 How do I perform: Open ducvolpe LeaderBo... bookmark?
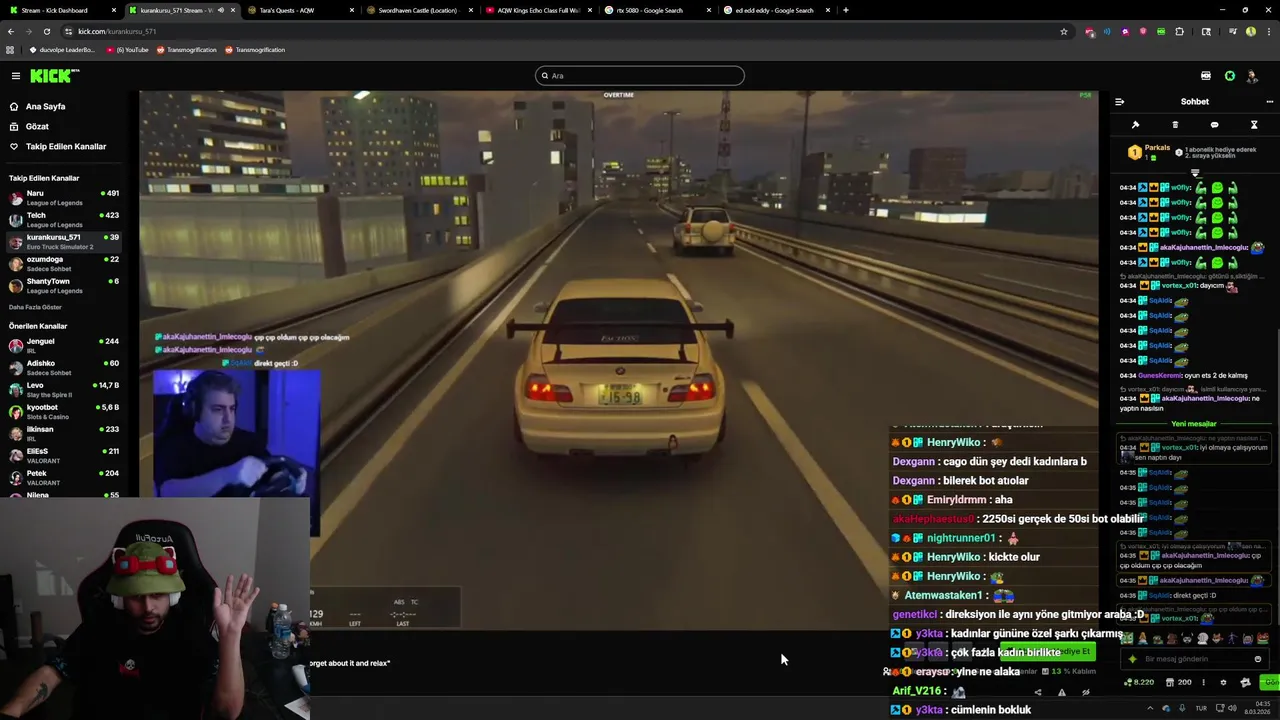coord(62,49)
